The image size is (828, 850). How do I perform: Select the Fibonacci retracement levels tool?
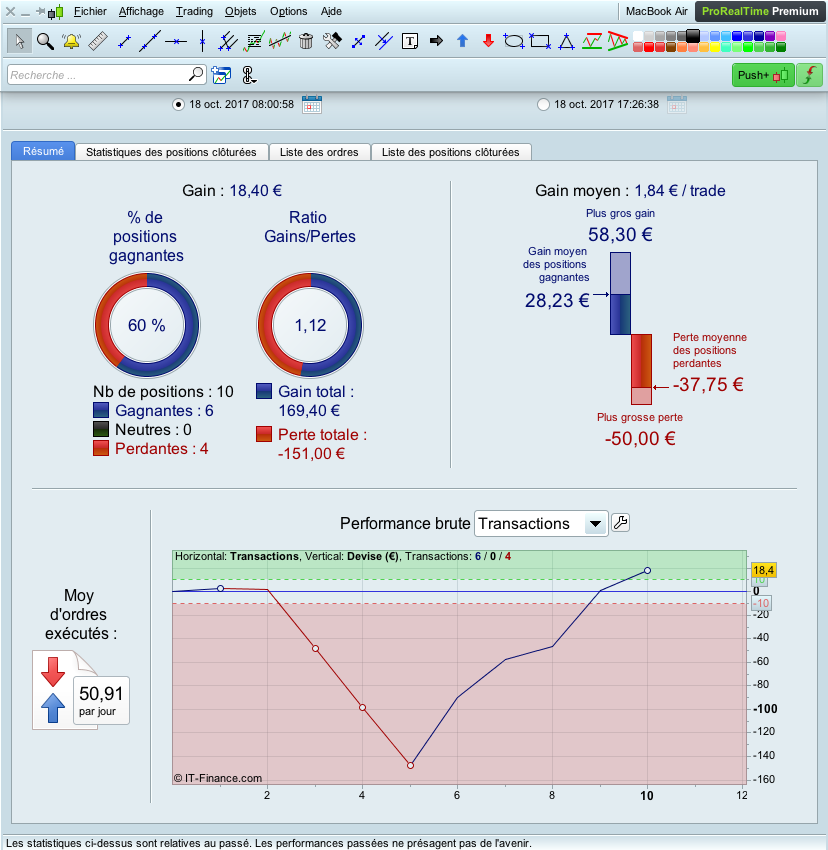click(x=254, y=41)
